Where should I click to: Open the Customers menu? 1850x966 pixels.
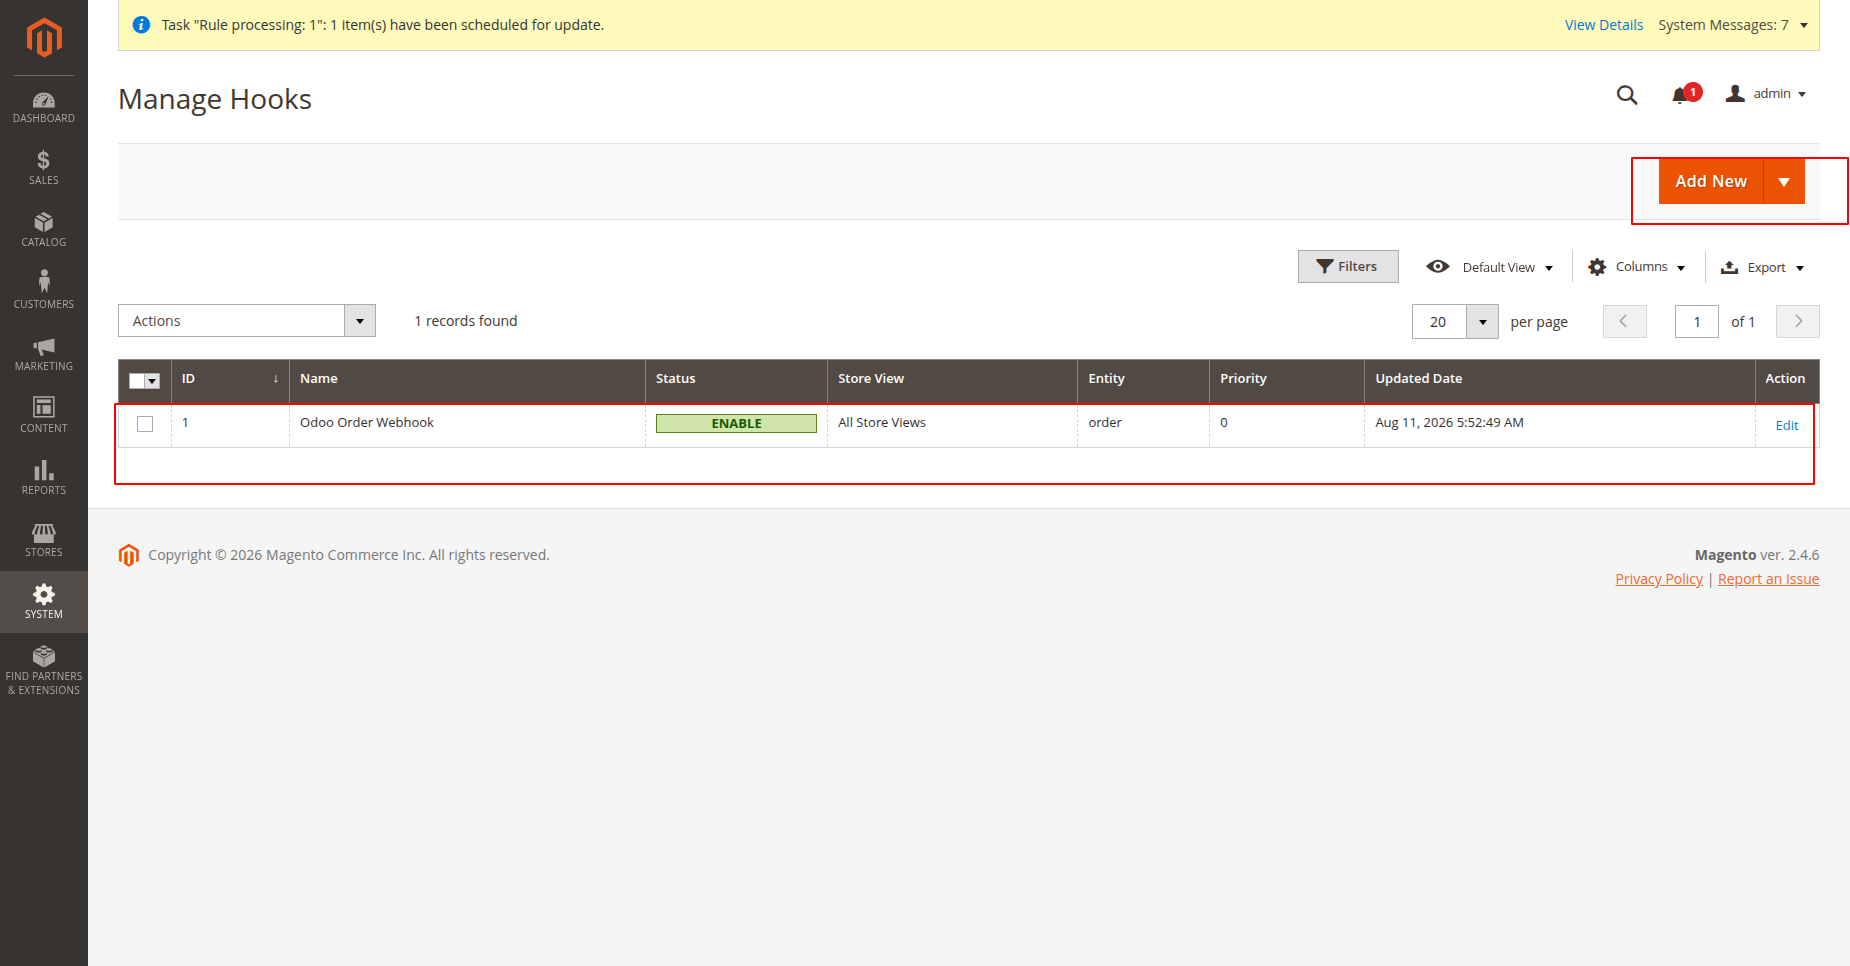(x=44, y=292)
